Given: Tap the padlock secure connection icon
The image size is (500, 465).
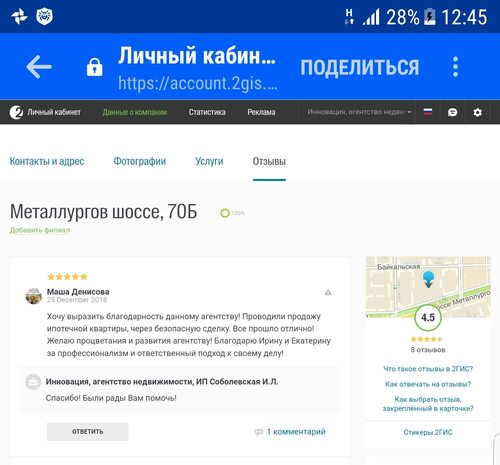Looking at the screenshot, I should coord(95,67).
